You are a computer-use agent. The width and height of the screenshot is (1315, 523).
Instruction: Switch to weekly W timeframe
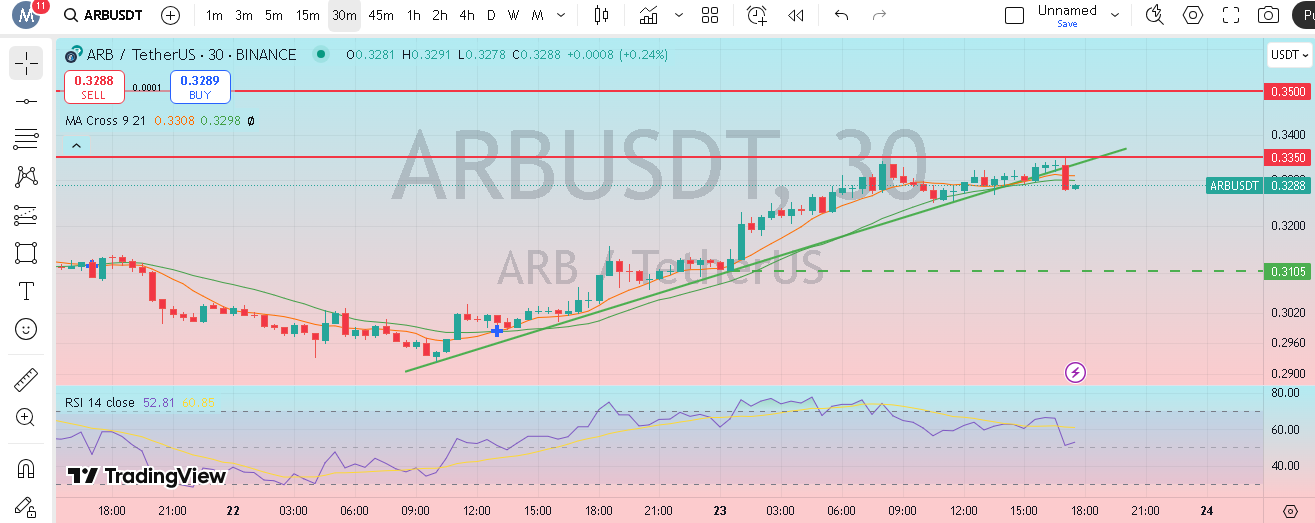513,15
